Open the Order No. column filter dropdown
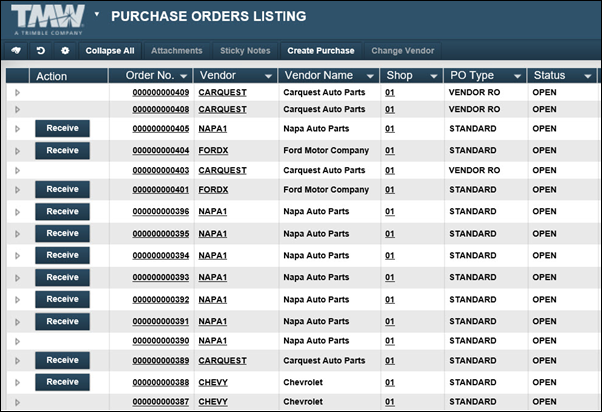Viewport: 602px width, 412px height. 183,76
